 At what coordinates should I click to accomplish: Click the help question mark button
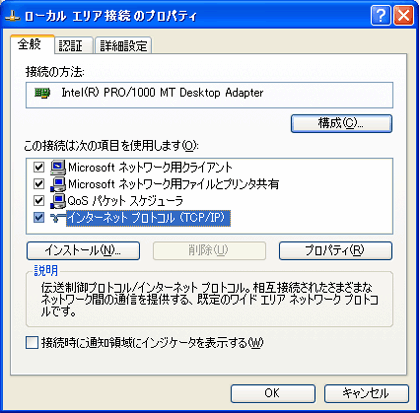click(x=380, y=16)
